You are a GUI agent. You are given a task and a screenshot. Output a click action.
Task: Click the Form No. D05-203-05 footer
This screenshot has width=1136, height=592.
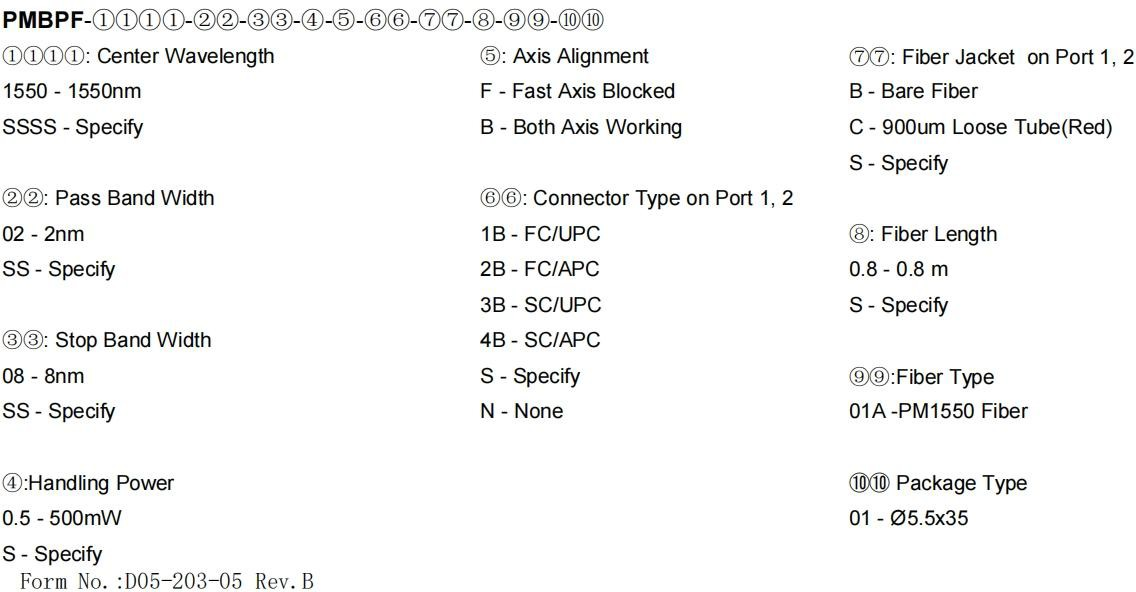(167, 580)
